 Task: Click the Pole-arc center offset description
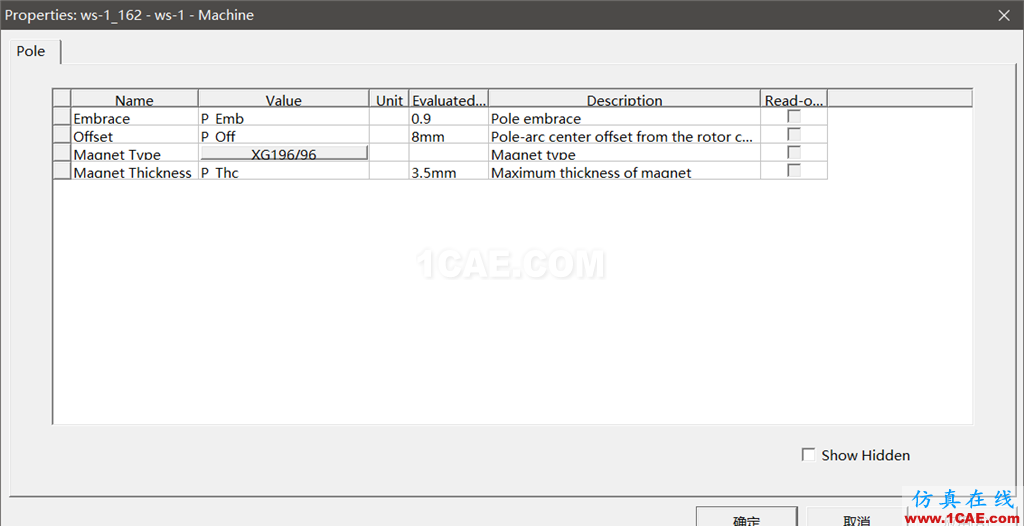coord(624,135)
